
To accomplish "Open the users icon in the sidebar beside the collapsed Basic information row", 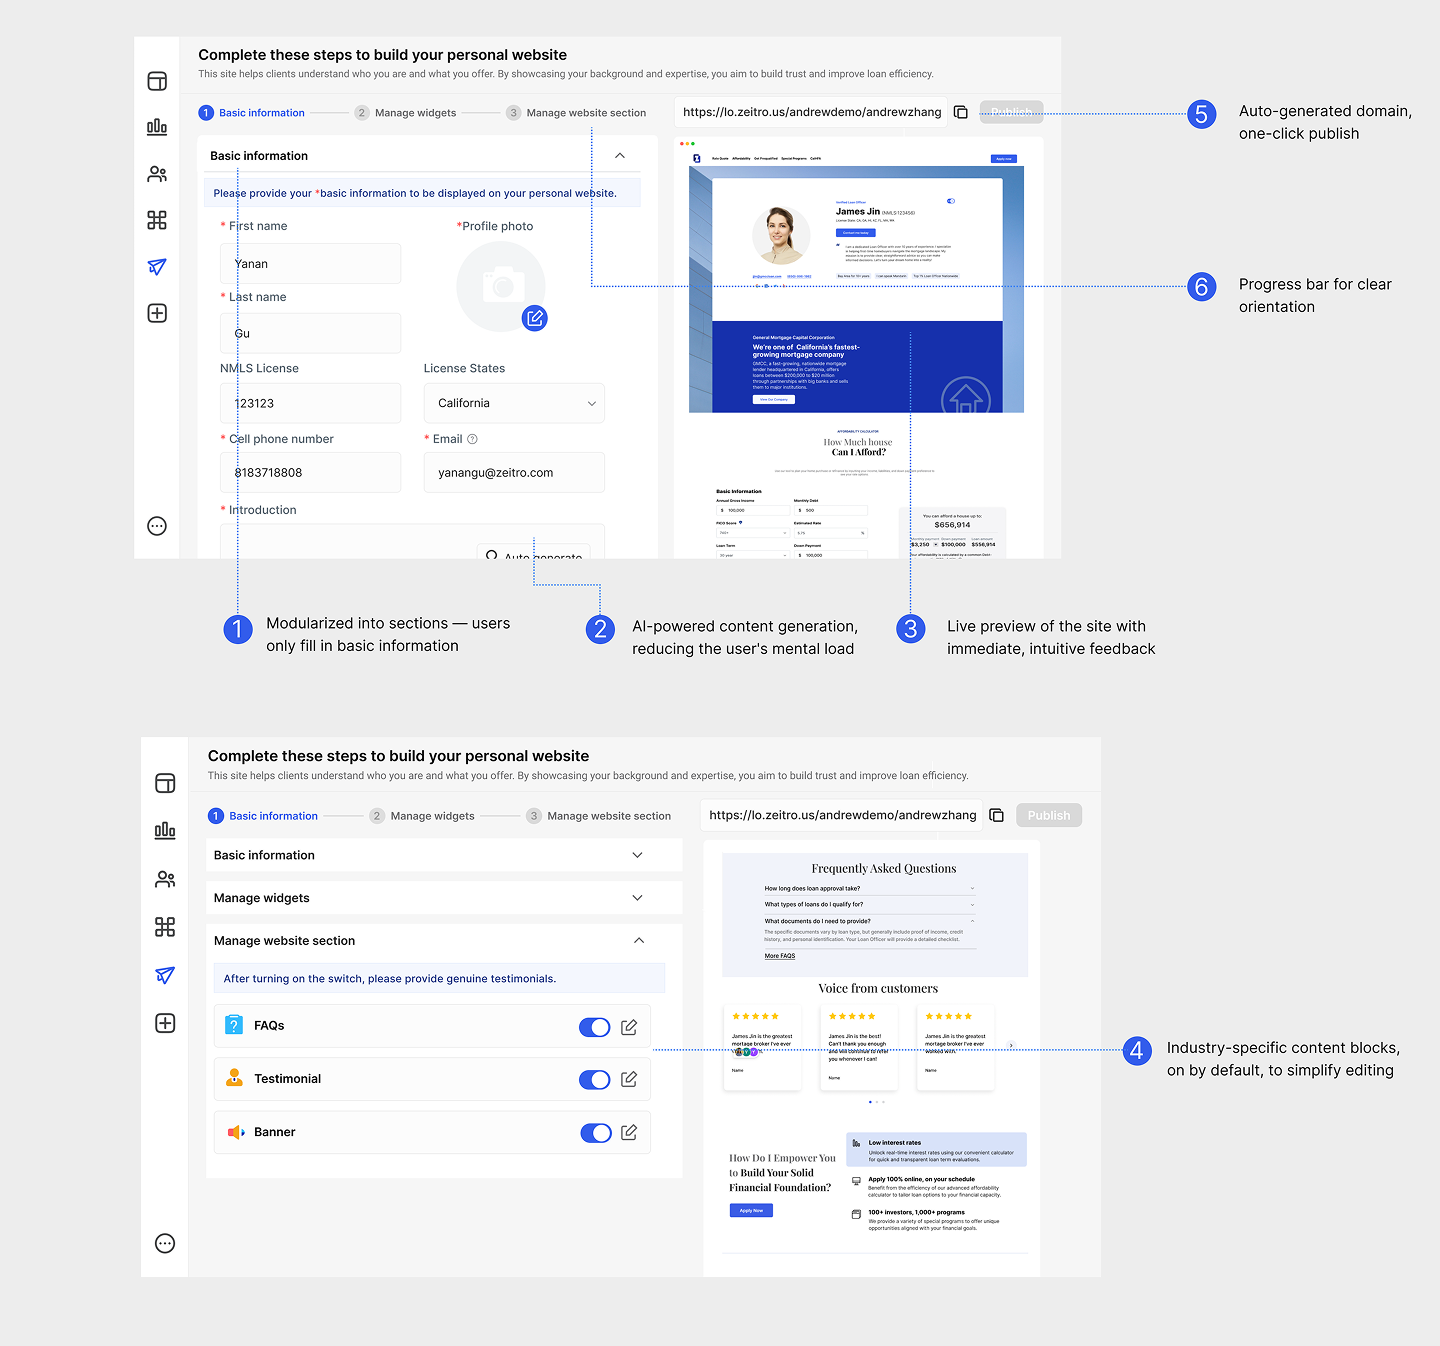I will tap(165, 879).
